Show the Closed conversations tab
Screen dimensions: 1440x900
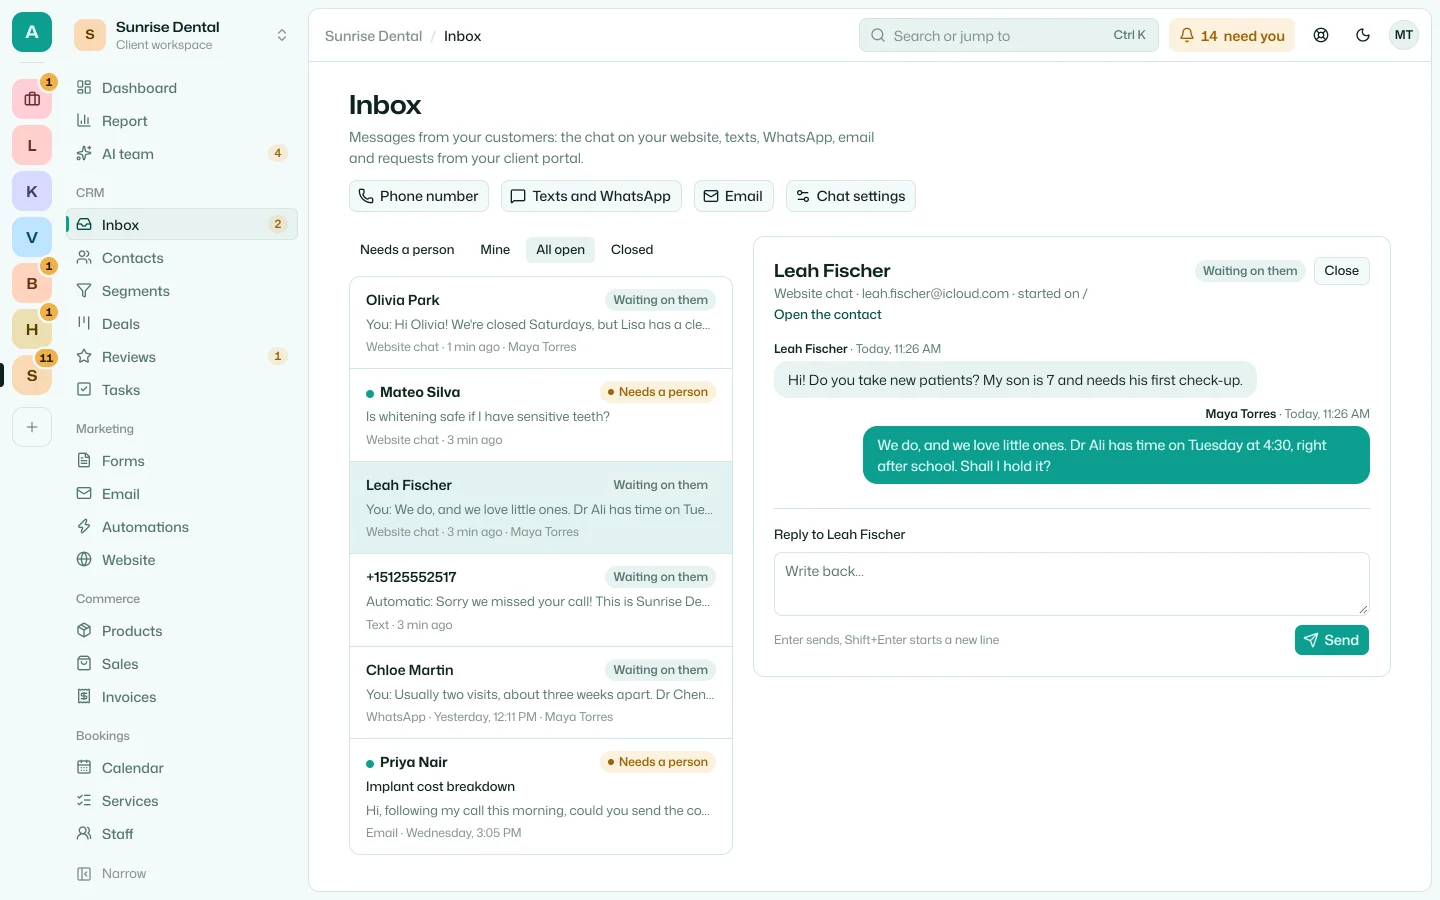pos(632,250)
